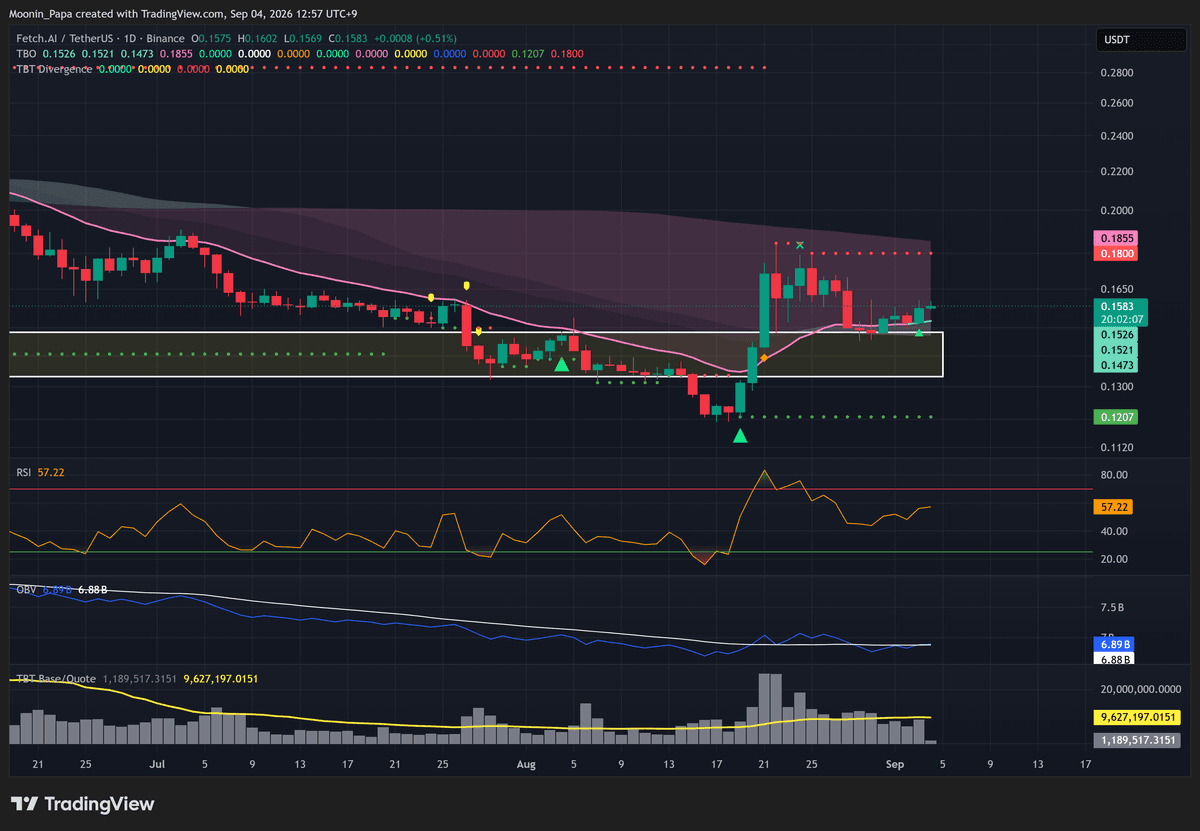Click the 0.2800 price axis label
Image resolution: width=1200 pixels, height=831 pixels.
[x=1116, y=73]
